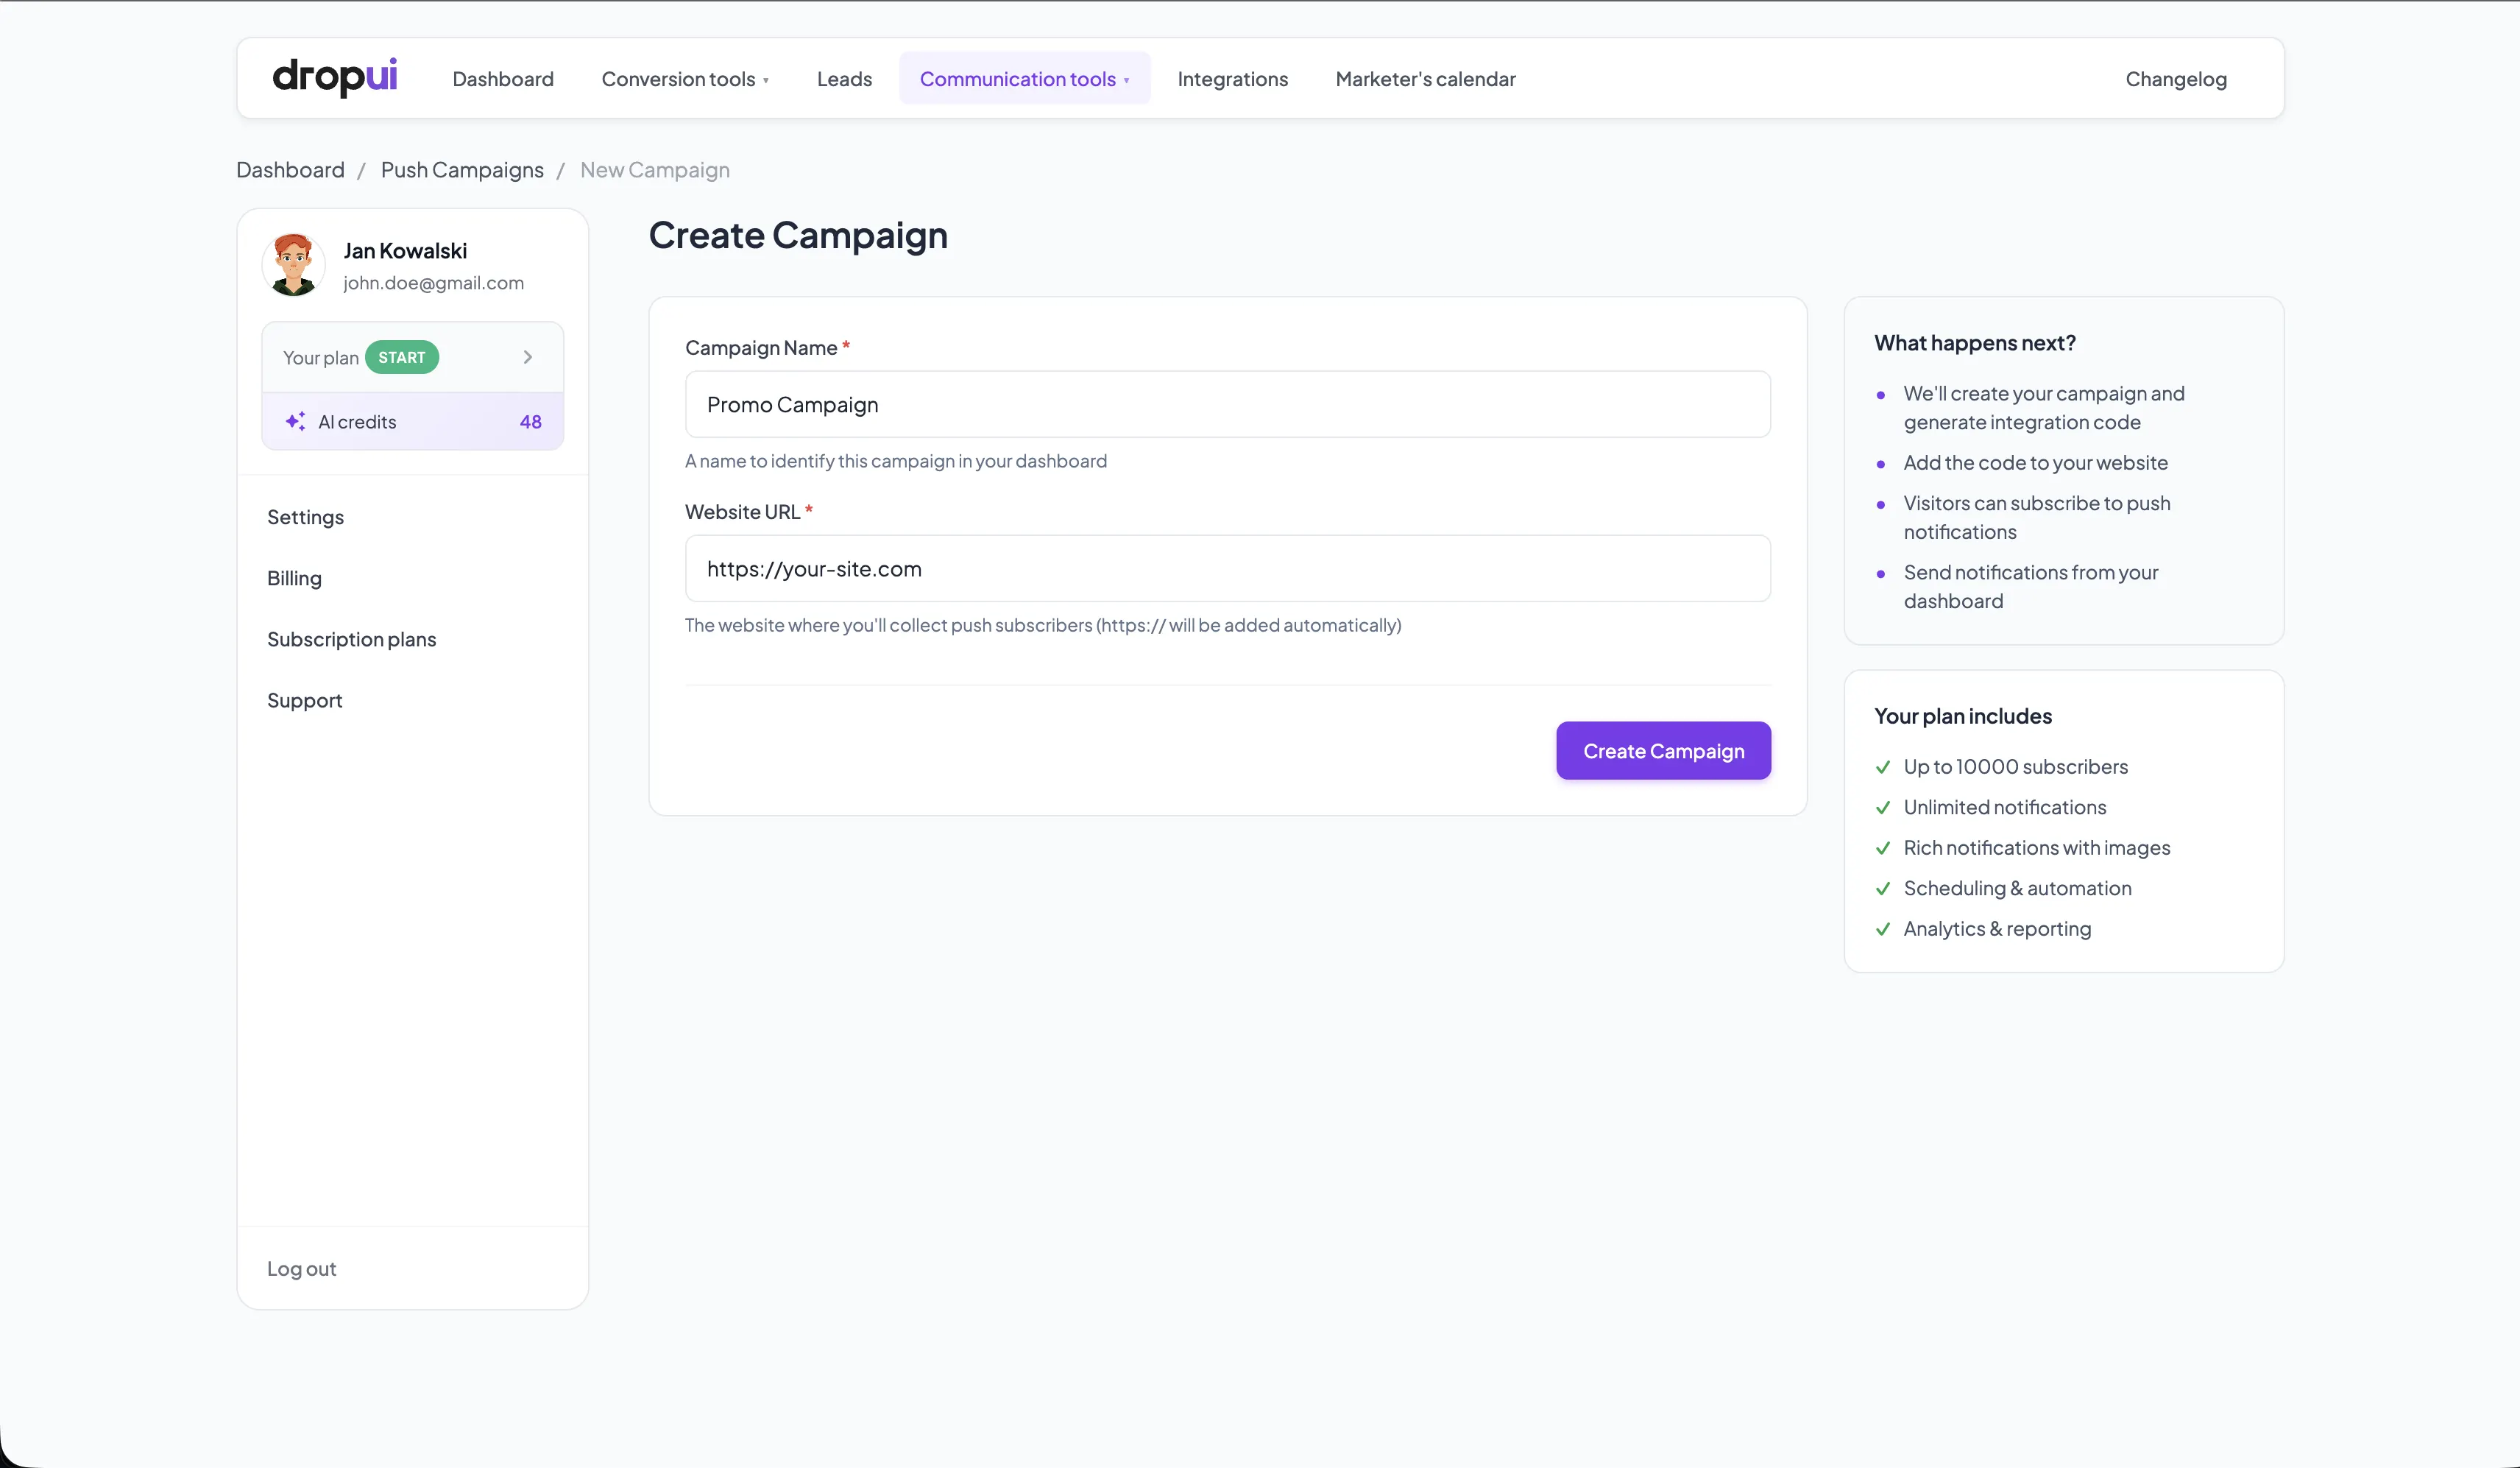The image size is (2520, 1468).
Task: Click the AI credits sparkle icon
Action: pyautogui.click(x=295, y=421)
